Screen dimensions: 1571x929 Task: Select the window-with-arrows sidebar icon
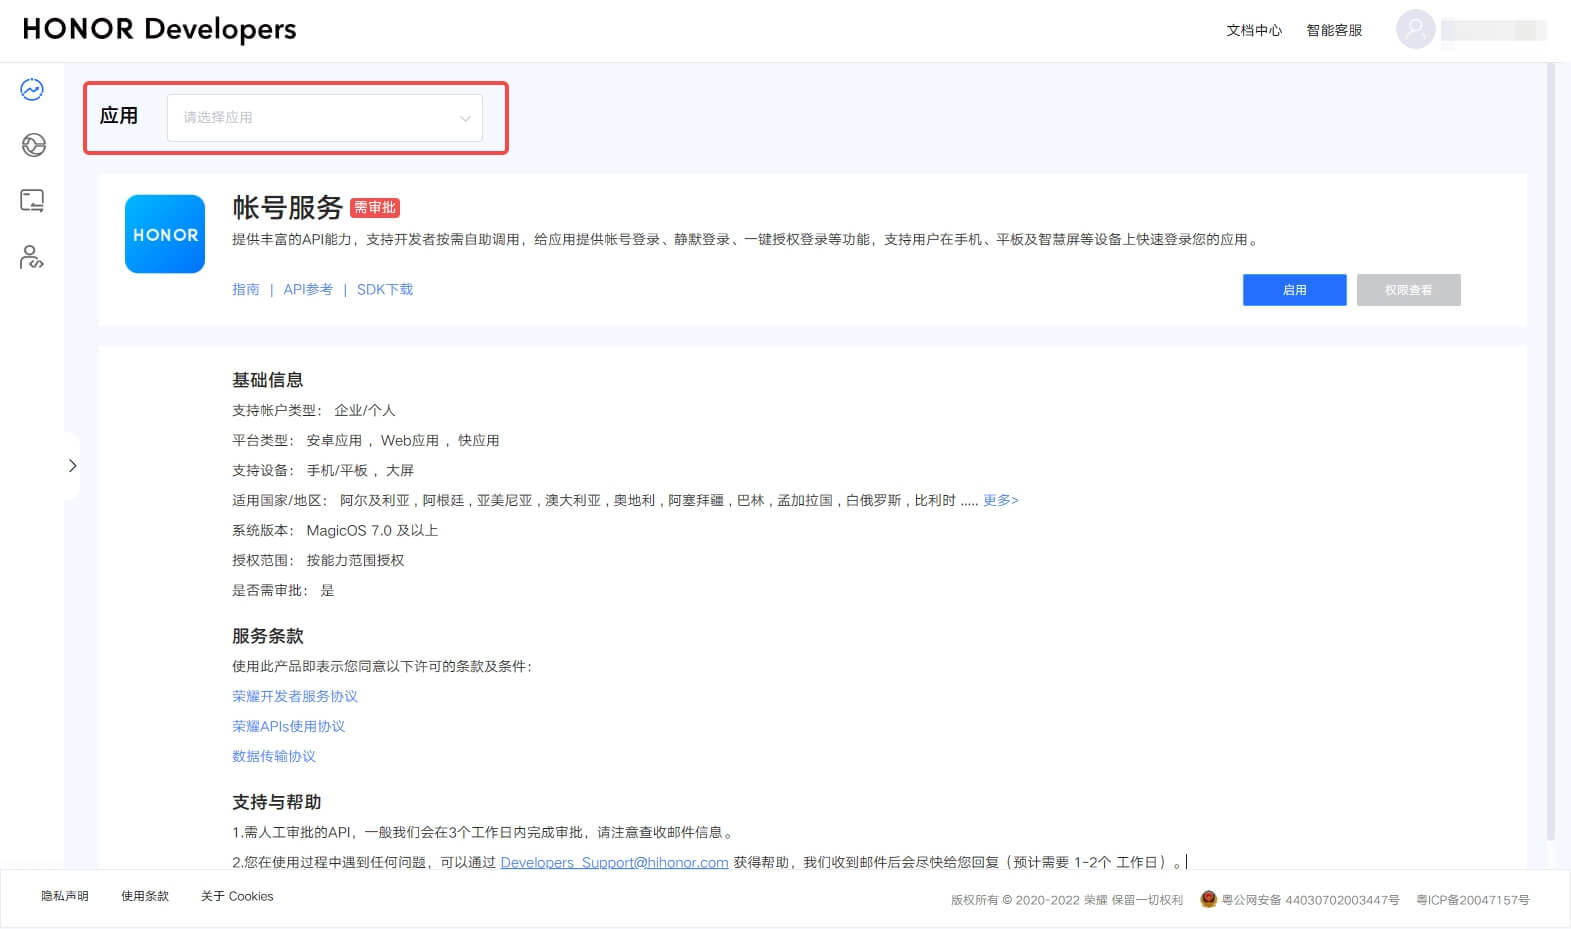[x=32, y=201]
